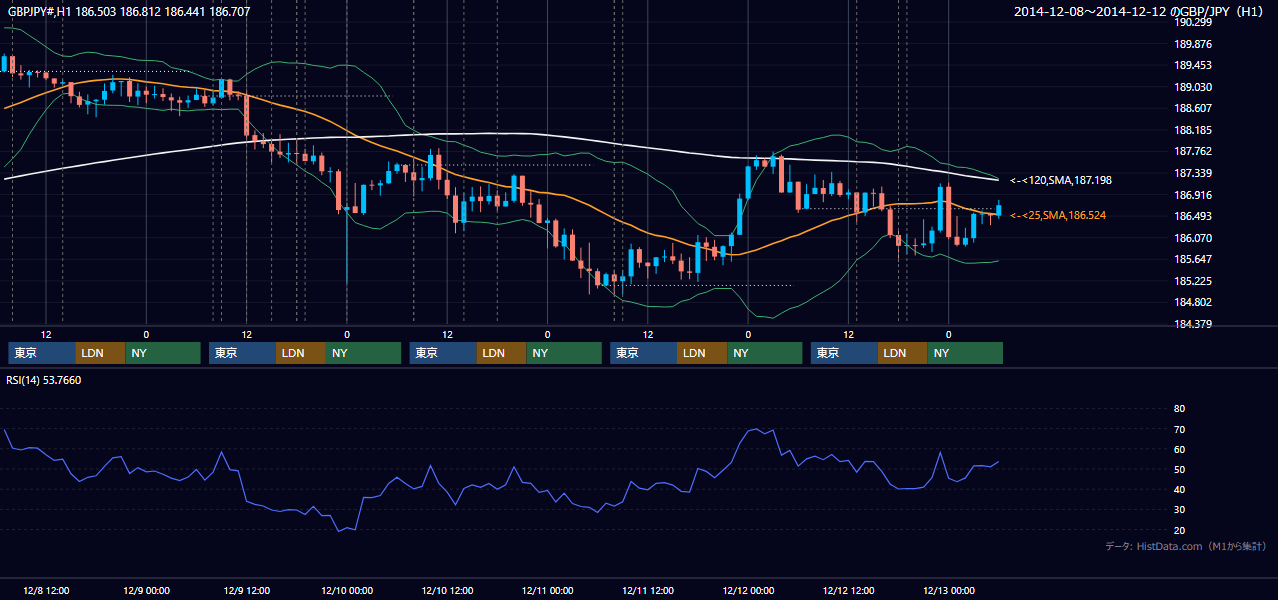Click RSI axis level 20
Image resolution: width=1278 pixels, height=600 pixels.
tap(1180, 530)
